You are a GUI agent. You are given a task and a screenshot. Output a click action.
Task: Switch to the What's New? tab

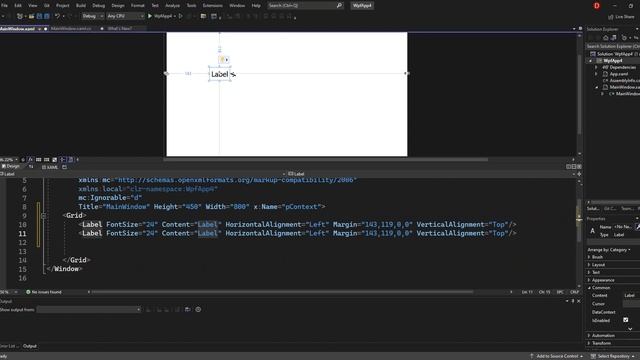click(x=120, y=29)
